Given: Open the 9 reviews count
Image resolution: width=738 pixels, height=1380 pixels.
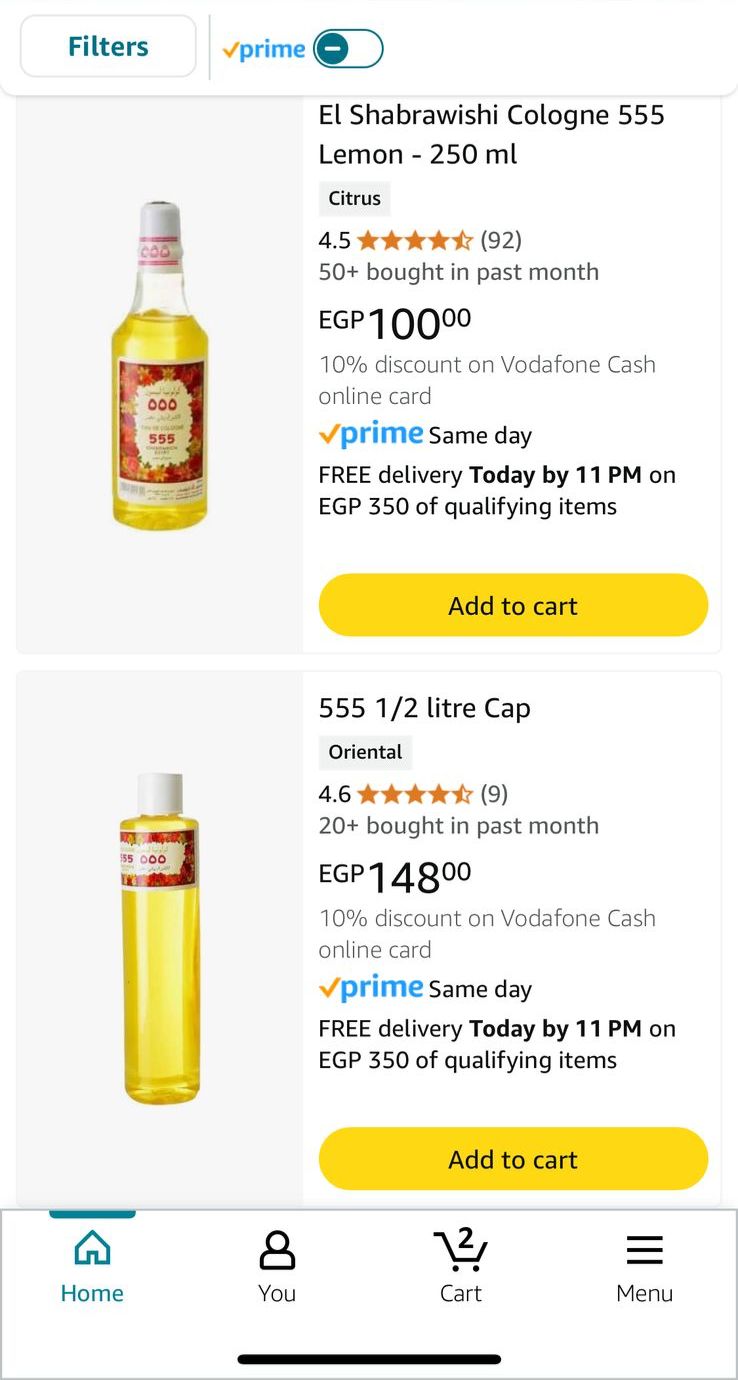Looking at the screenshot, I should pos(494,794).
